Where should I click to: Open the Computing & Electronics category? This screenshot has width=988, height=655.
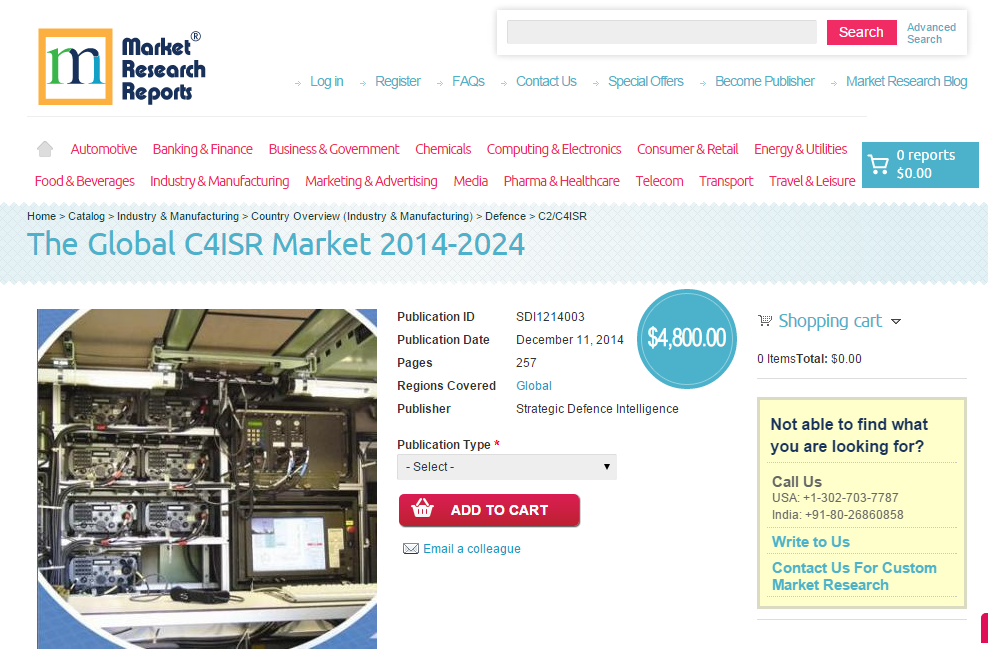[x=554, y=148]
